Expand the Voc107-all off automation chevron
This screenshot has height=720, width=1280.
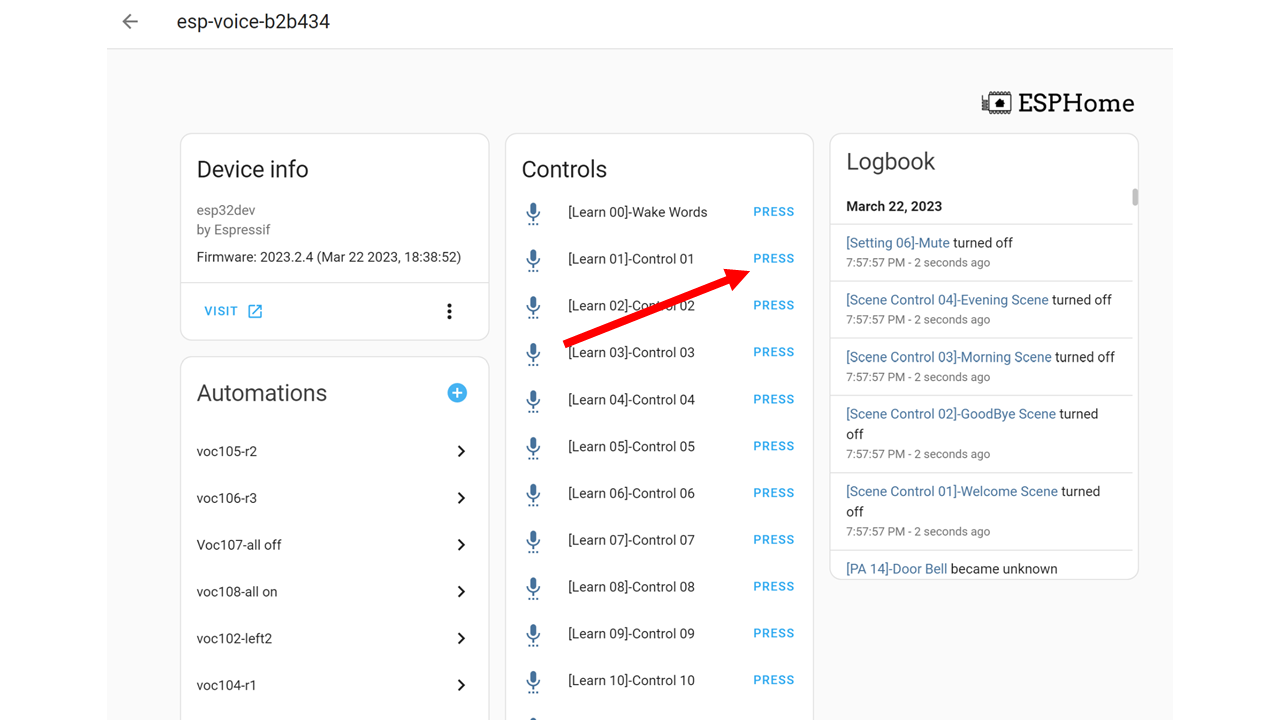(461, 545)
